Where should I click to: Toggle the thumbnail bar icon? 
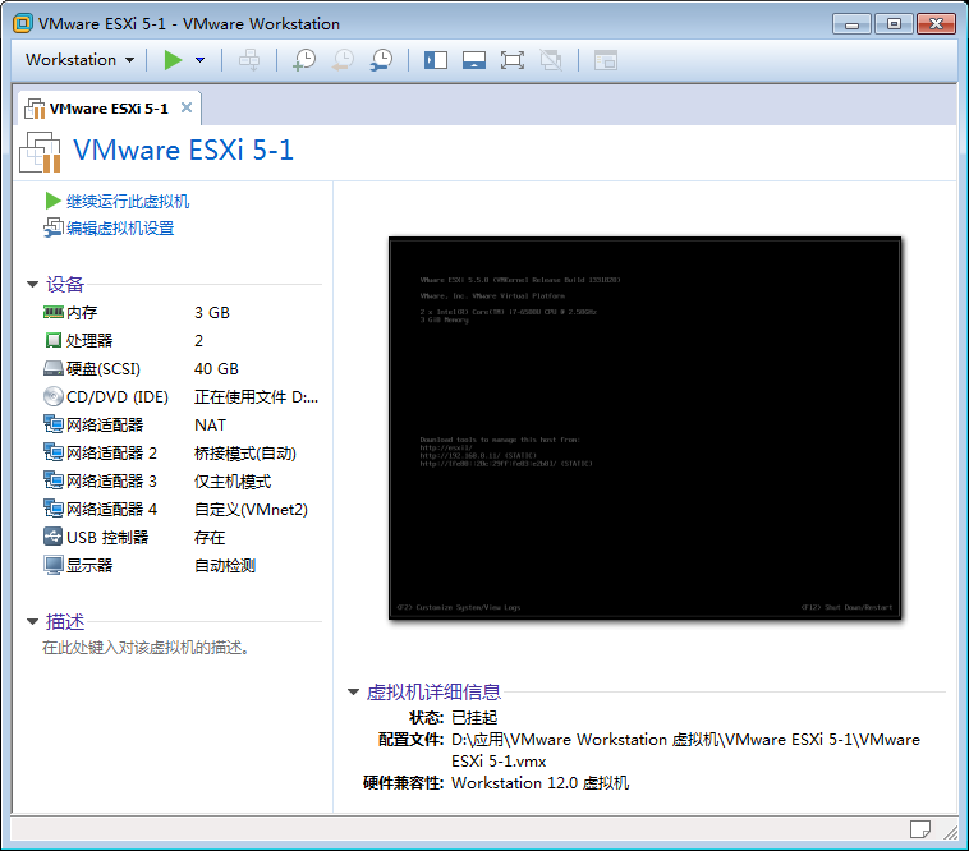(474, 60)
